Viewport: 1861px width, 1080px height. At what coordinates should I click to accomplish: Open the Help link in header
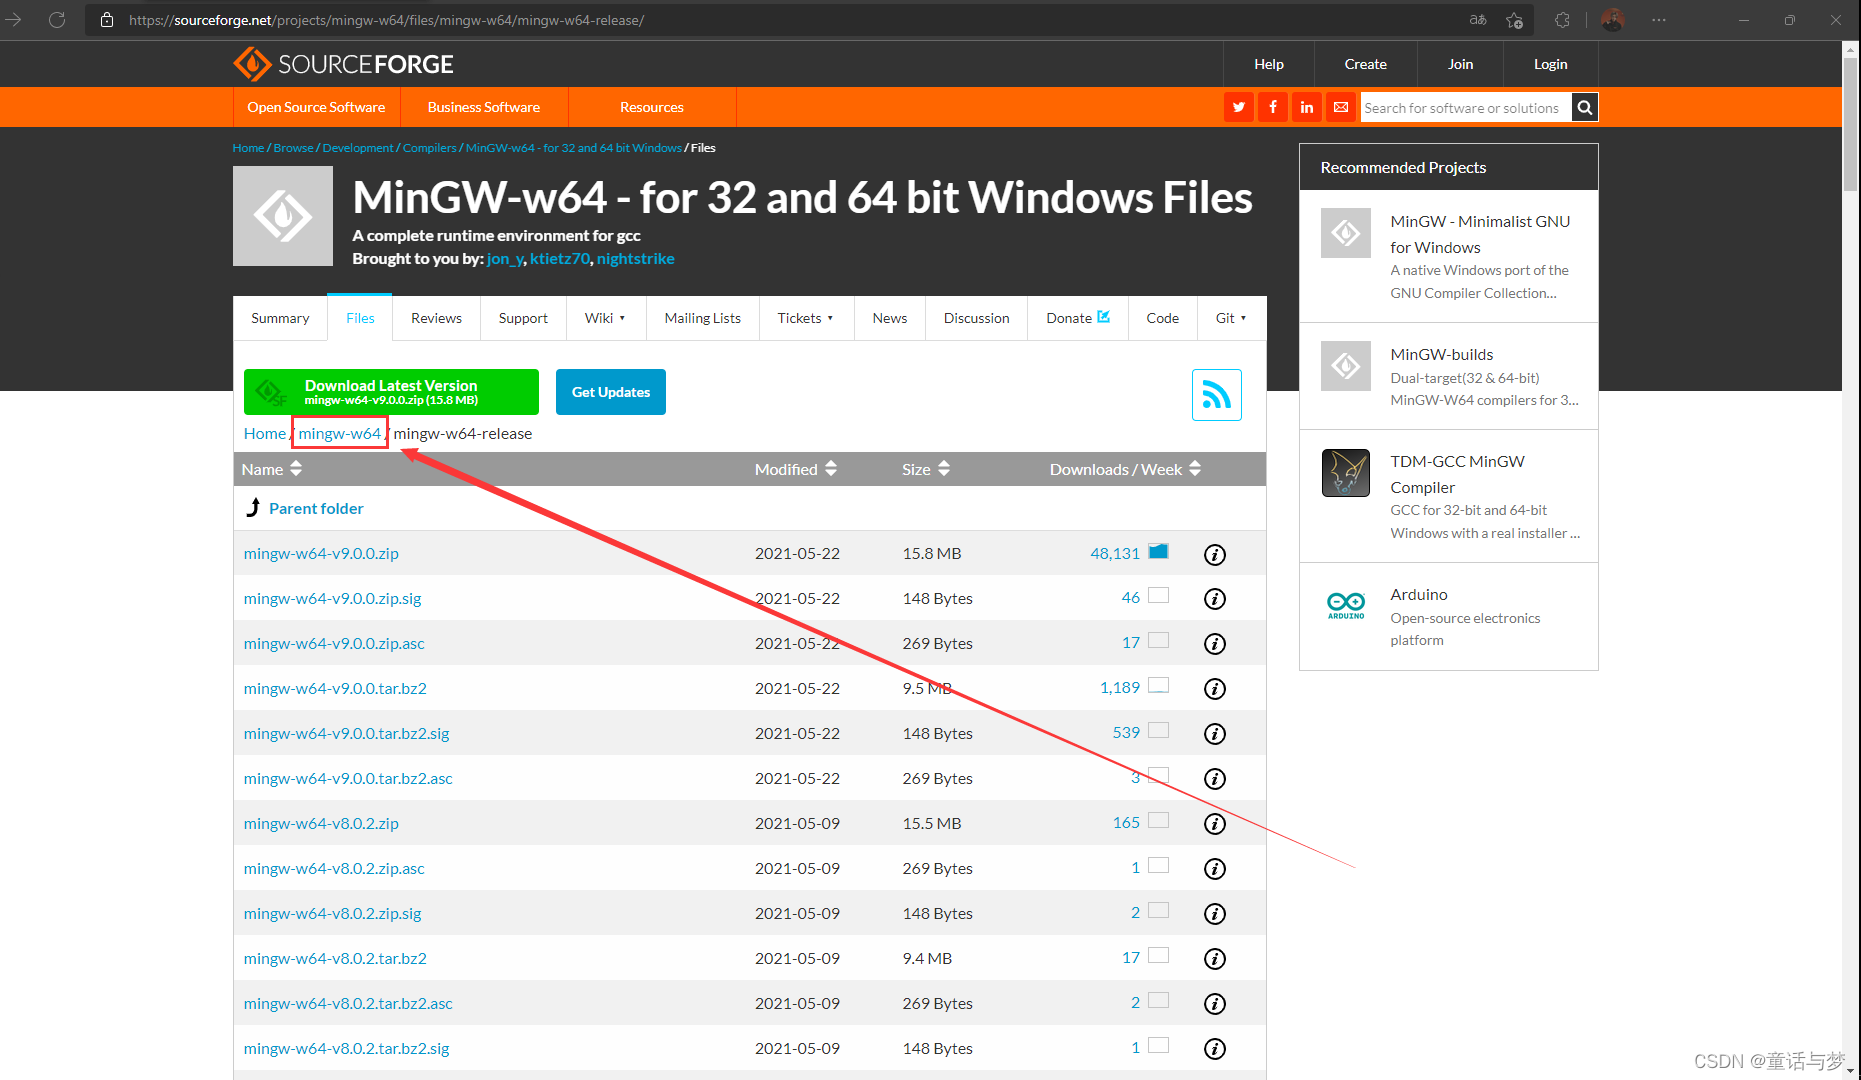click(x=1269, y=64)
